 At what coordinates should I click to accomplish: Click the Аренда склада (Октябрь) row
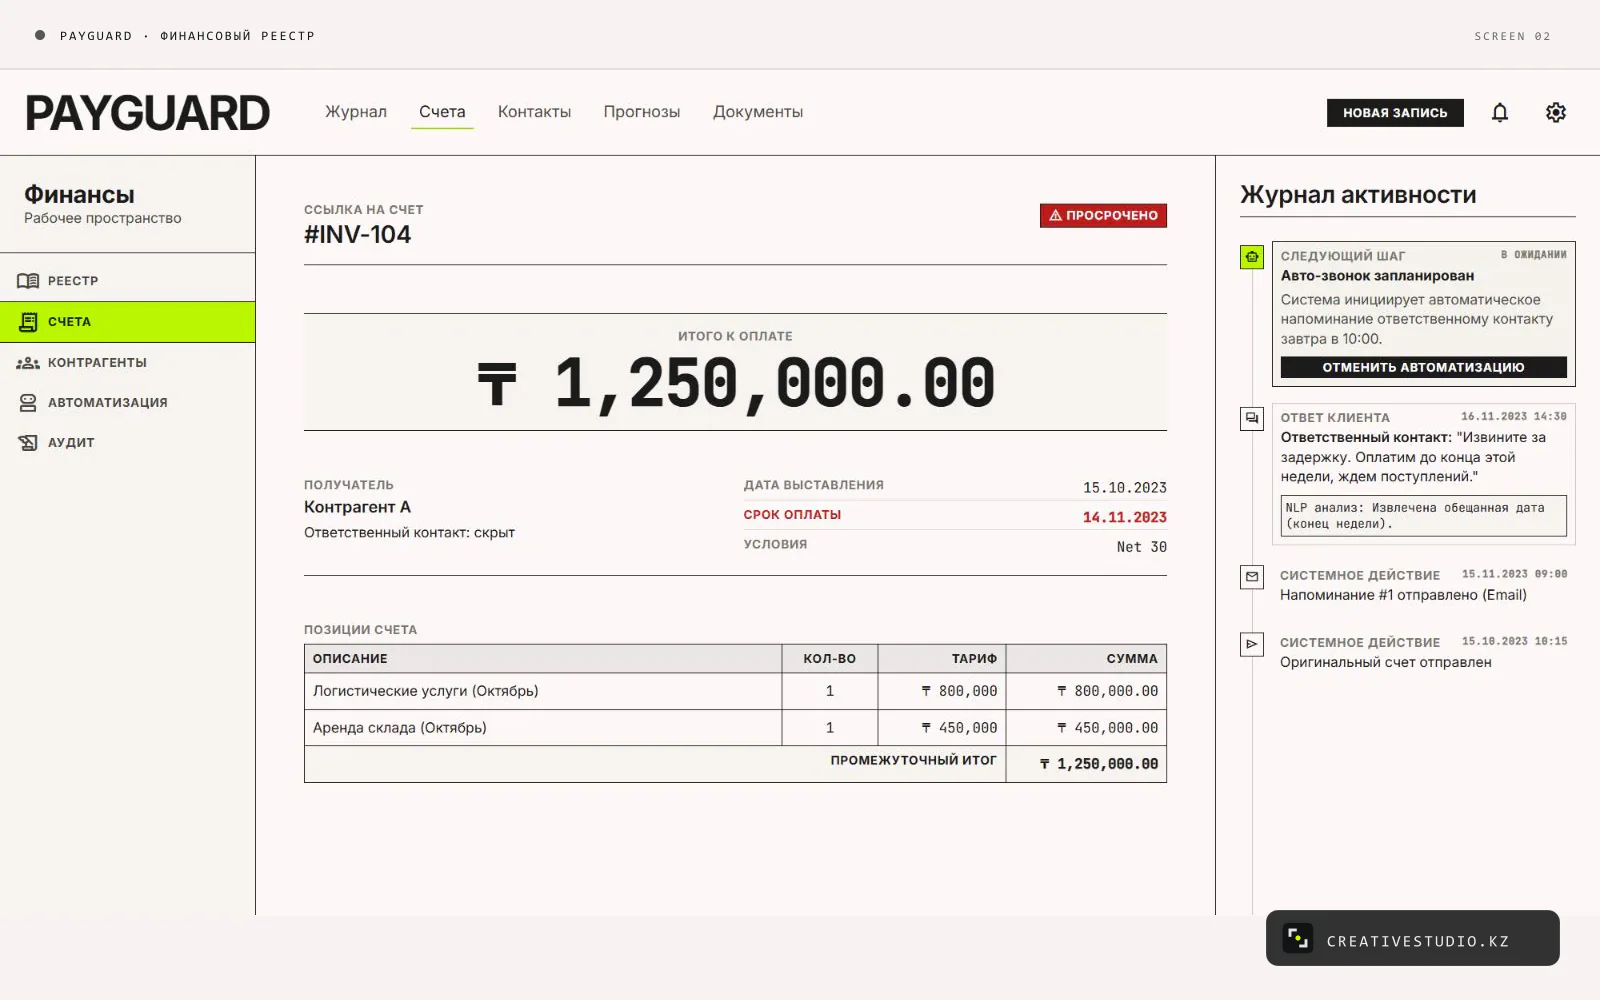click(x=735, y=728)
